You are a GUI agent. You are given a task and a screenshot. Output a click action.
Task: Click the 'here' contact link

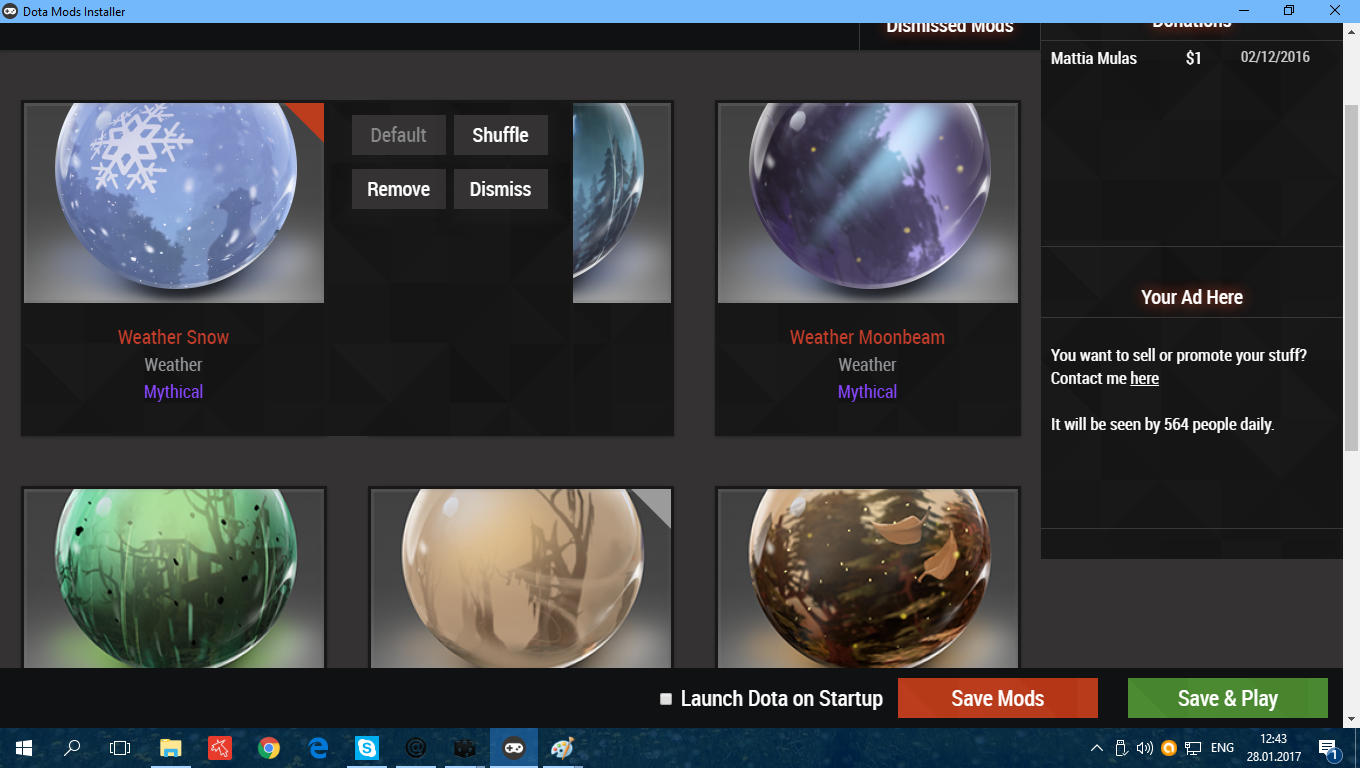coord(1144,379)
